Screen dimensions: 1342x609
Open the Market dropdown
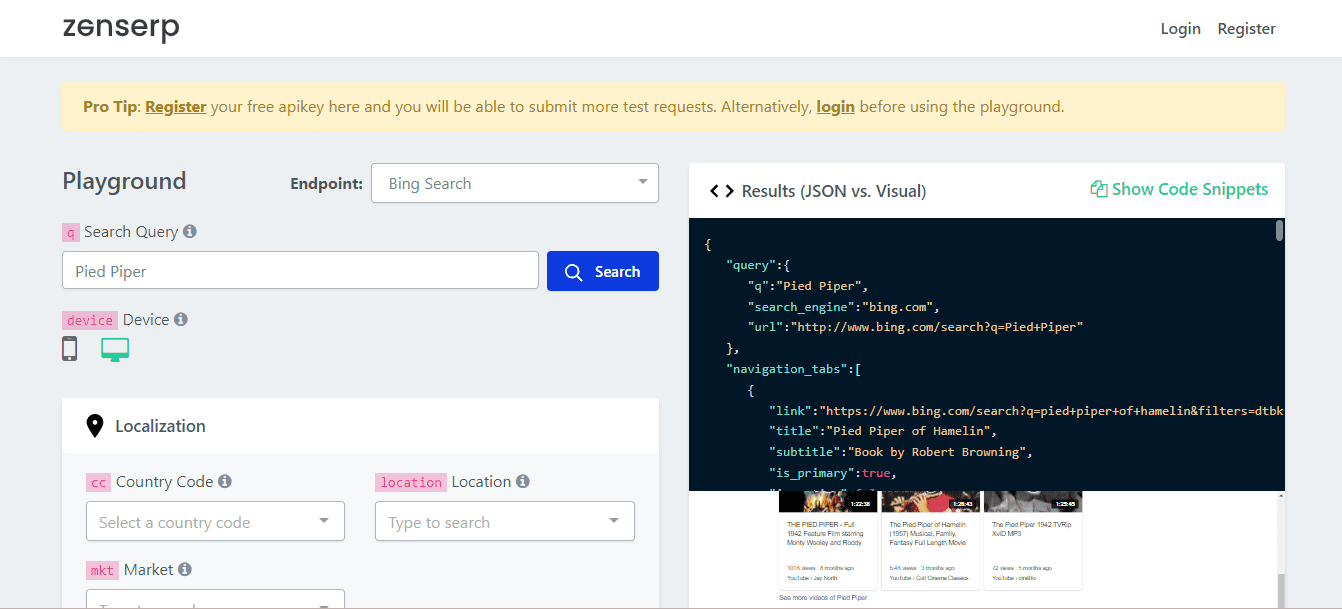[x=214, y=601]
